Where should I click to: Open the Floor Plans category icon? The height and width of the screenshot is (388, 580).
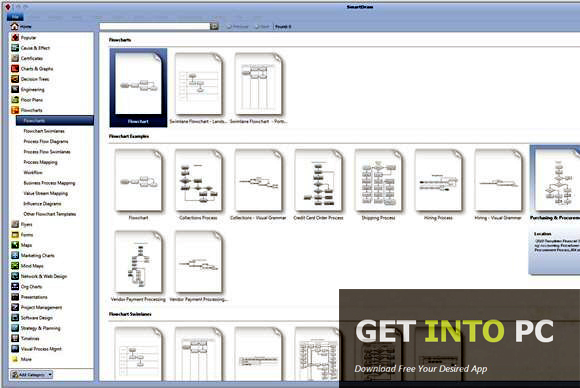[15, 99]
